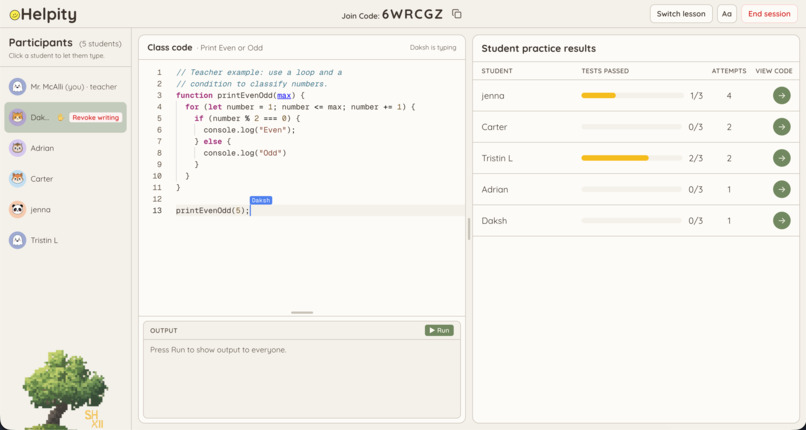Click jenna's 1/3 tests score

click(x=697, y=96)
